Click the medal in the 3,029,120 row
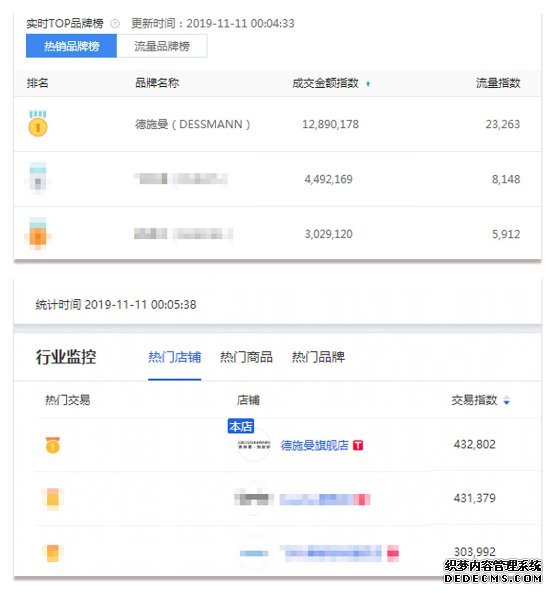Screen dimensions: 553x593 tap(38, 233)
